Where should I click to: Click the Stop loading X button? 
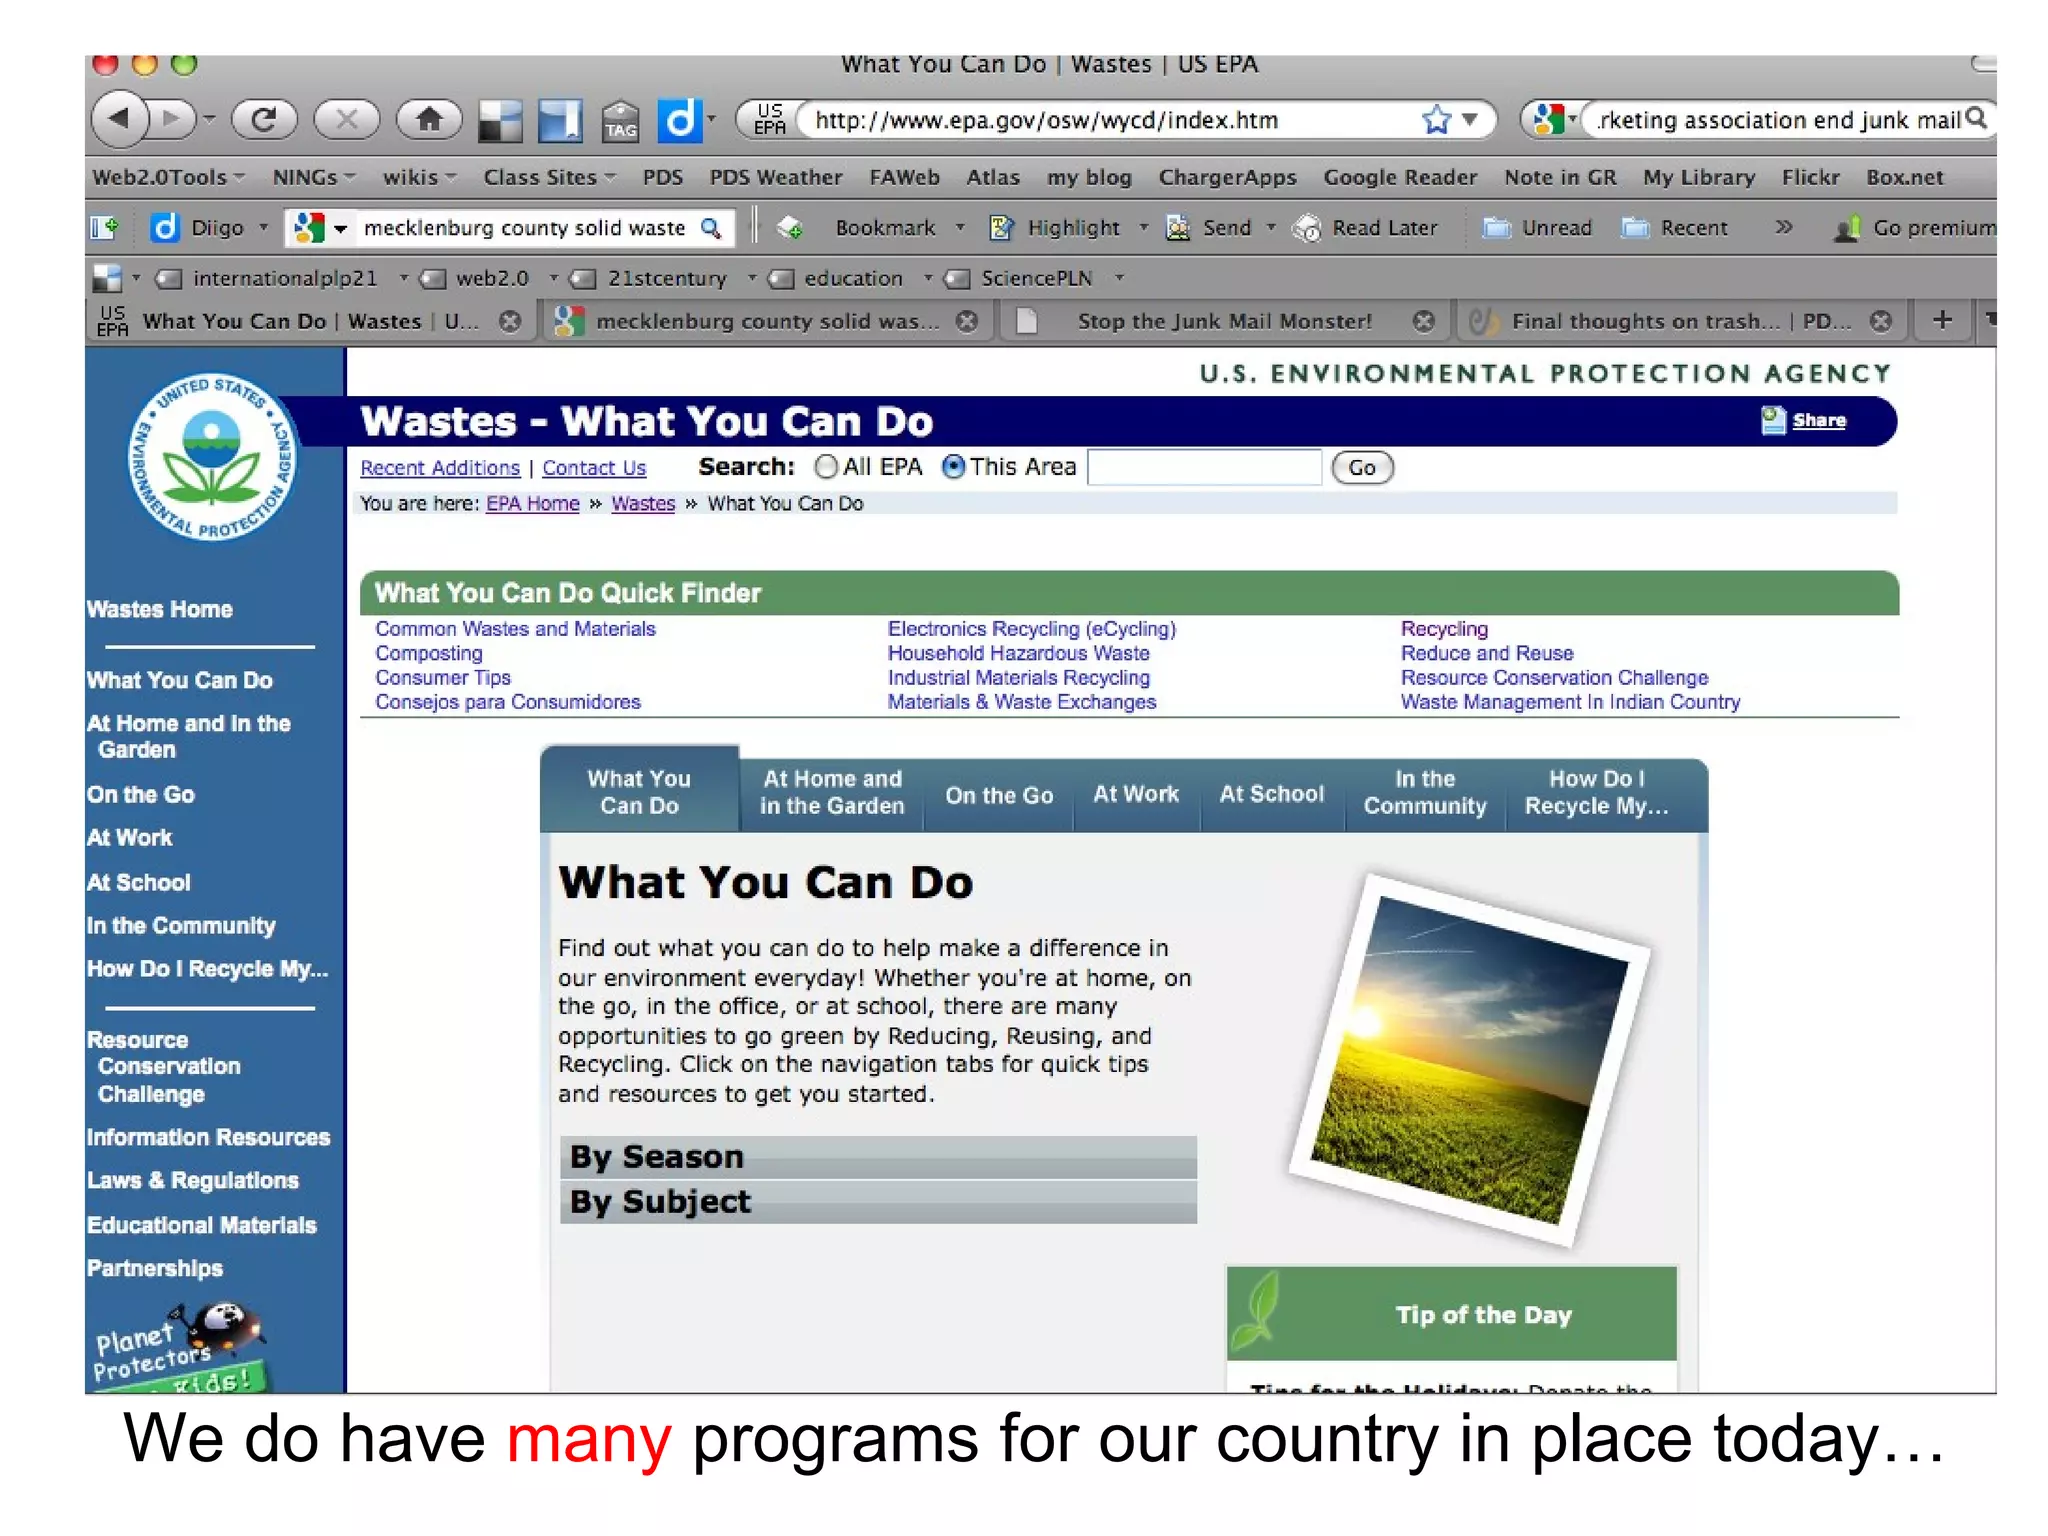click(346, 120)
